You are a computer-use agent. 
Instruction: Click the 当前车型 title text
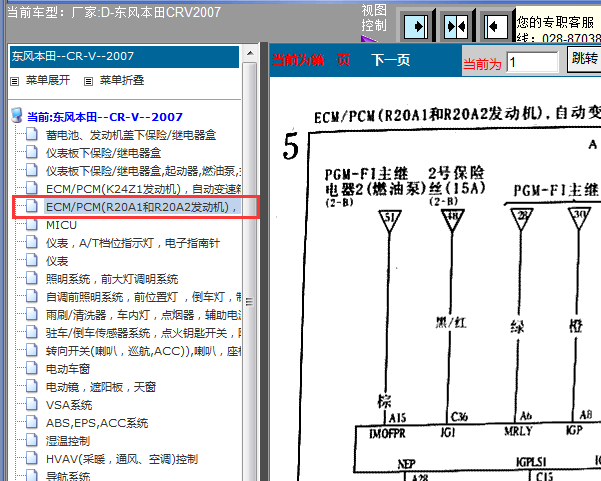click(114, 12)
